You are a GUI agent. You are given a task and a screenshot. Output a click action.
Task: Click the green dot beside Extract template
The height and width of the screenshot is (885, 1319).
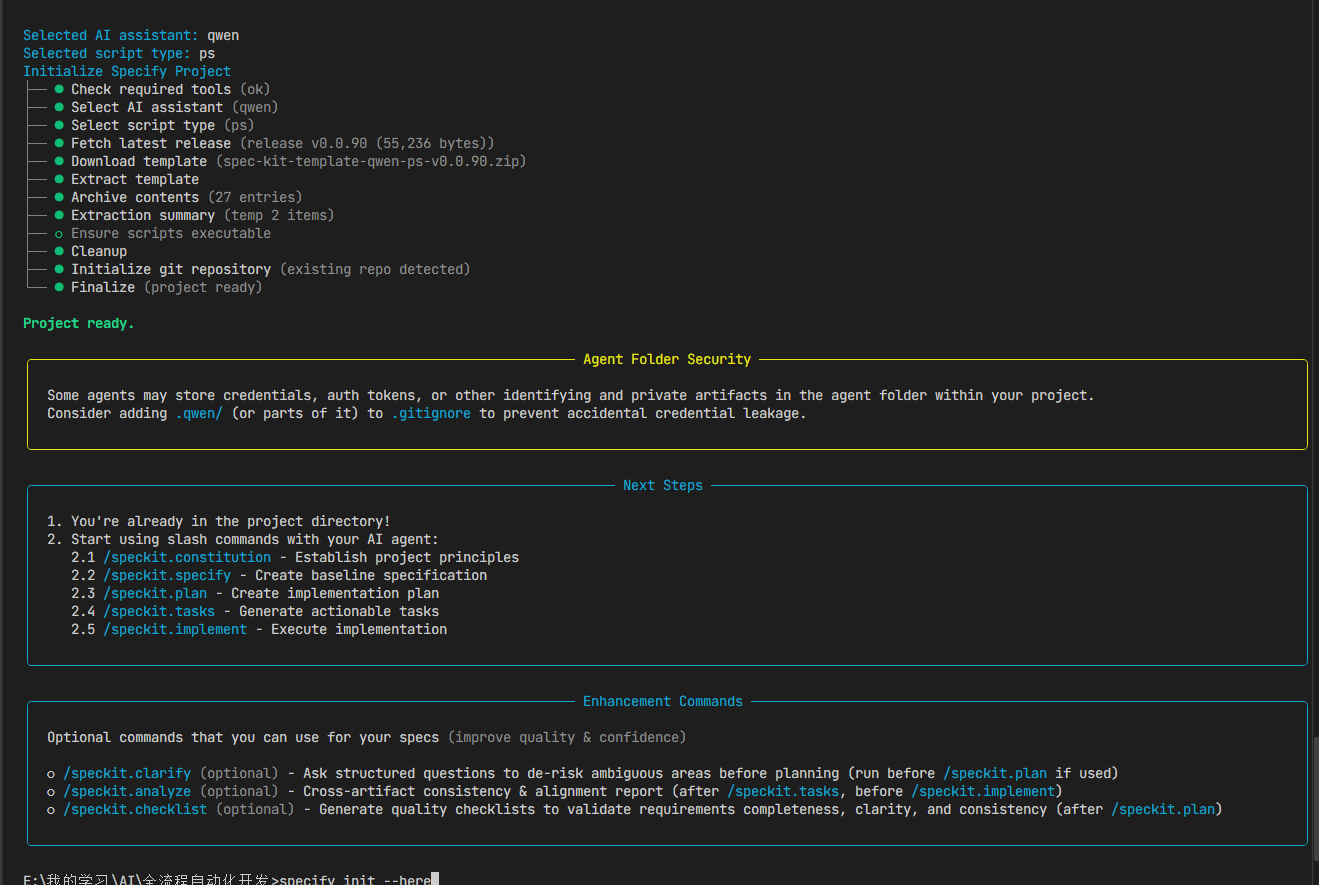(59, 180)
